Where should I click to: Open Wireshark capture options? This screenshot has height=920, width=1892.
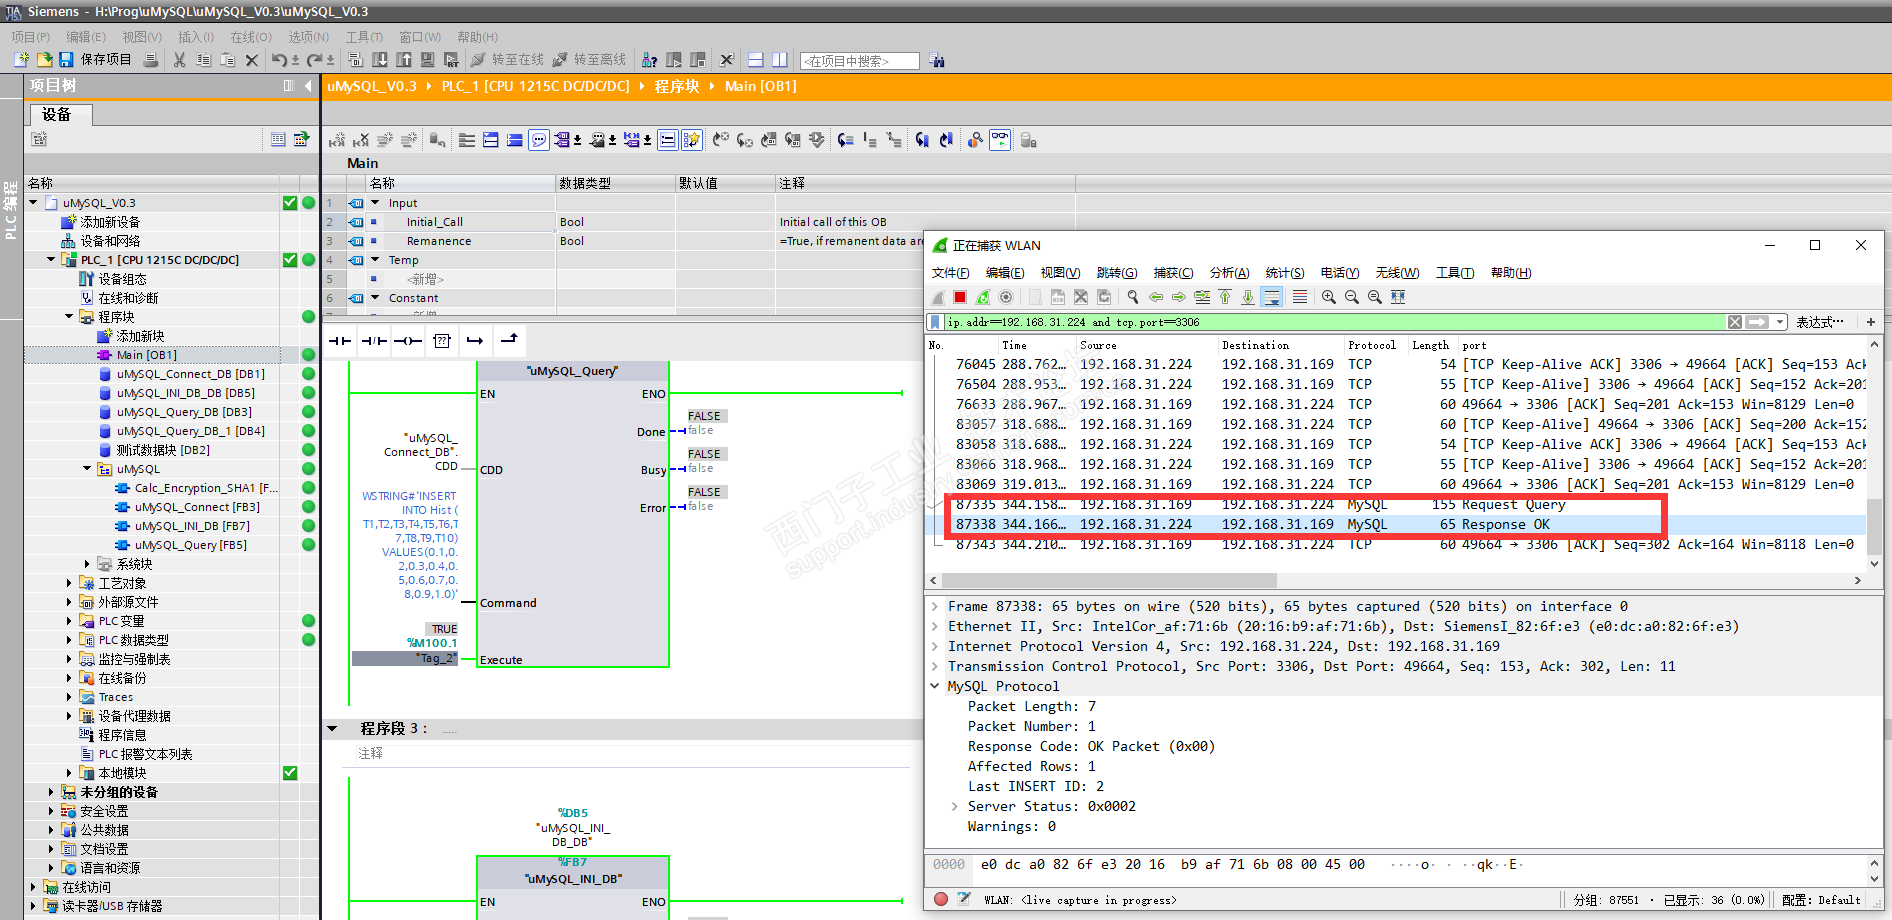(x=1006, y=297)
